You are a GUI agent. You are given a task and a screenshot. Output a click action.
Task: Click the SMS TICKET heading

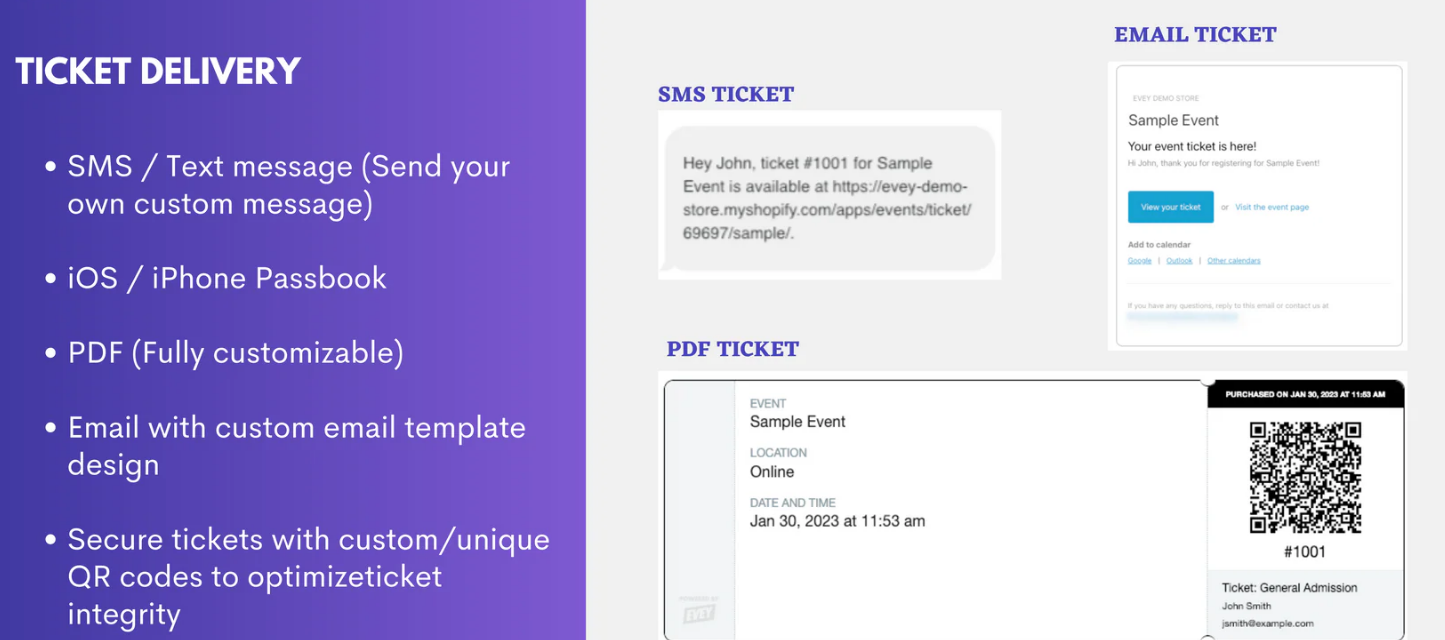click(x=726, y=94)
